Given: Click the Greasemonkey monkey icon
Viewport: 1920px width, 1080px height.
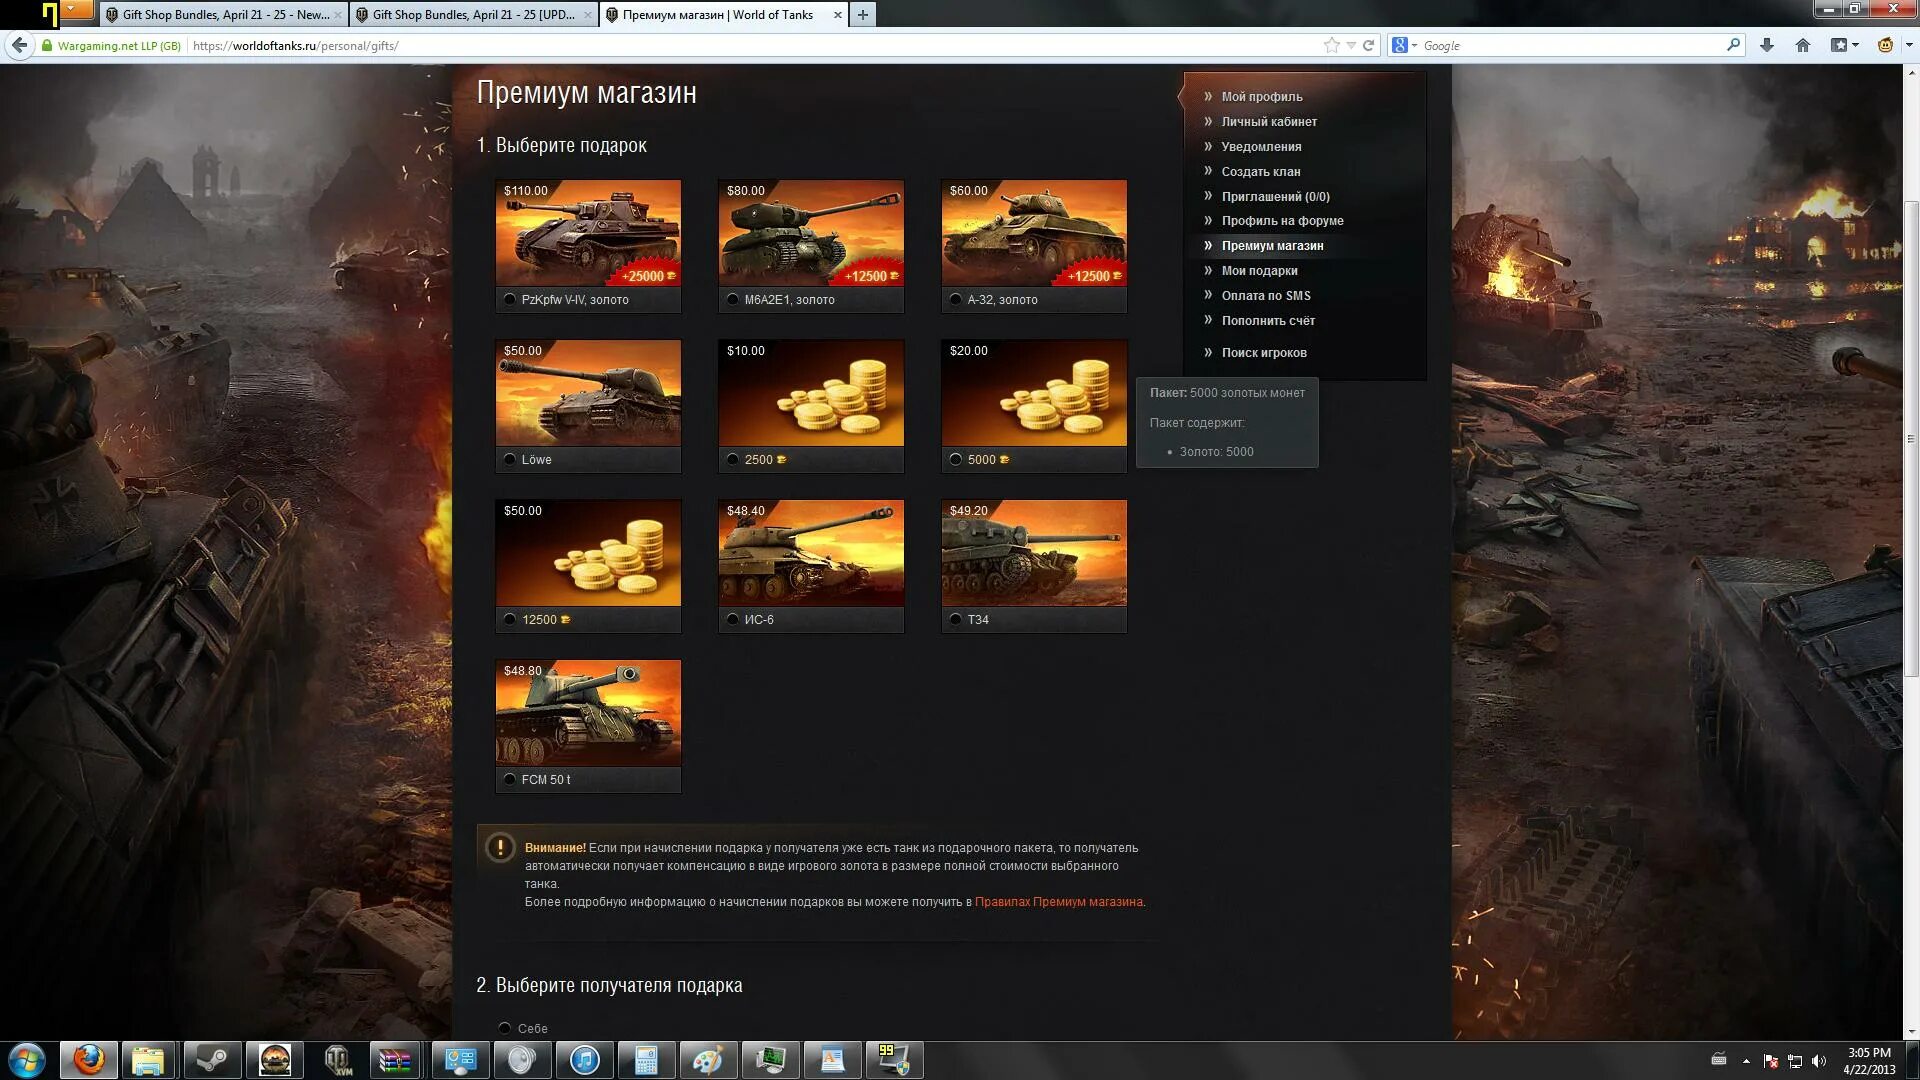Looking at the screenshot, I should 1885,45.
